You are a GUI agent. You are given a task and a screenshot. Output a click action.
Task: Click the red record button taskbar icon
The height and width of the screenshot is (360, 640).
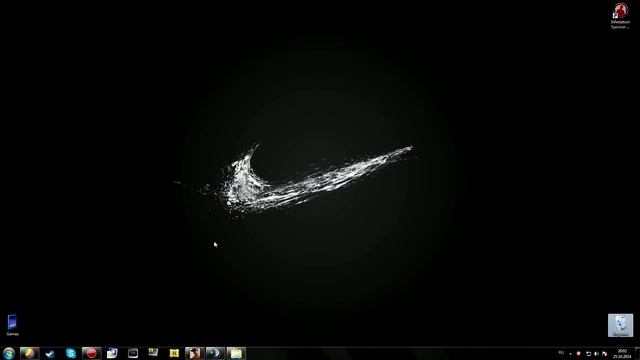91,353
